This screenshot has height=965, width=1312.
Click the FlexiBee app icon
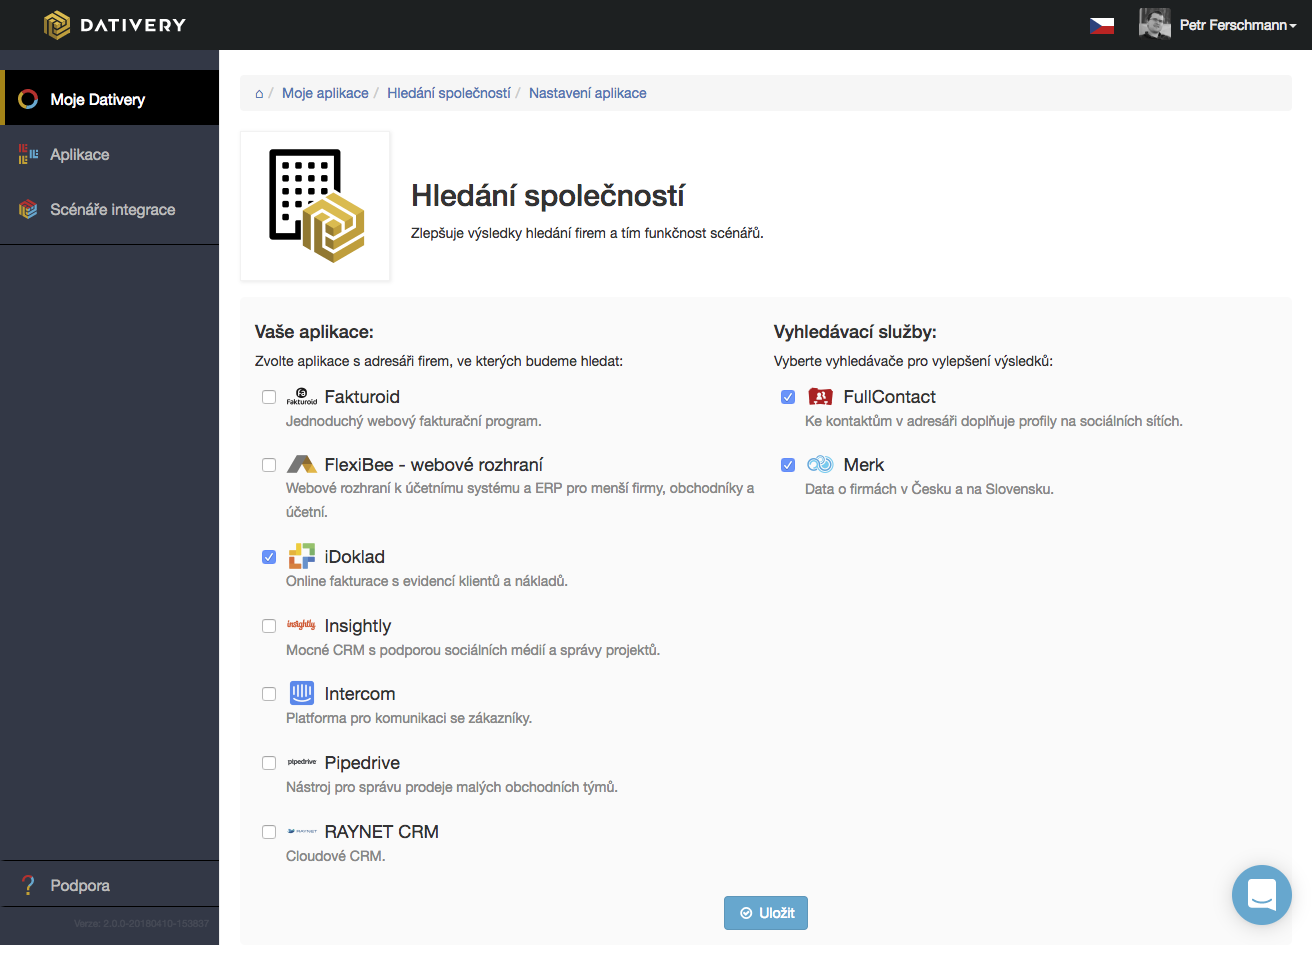tap(301, 465)
